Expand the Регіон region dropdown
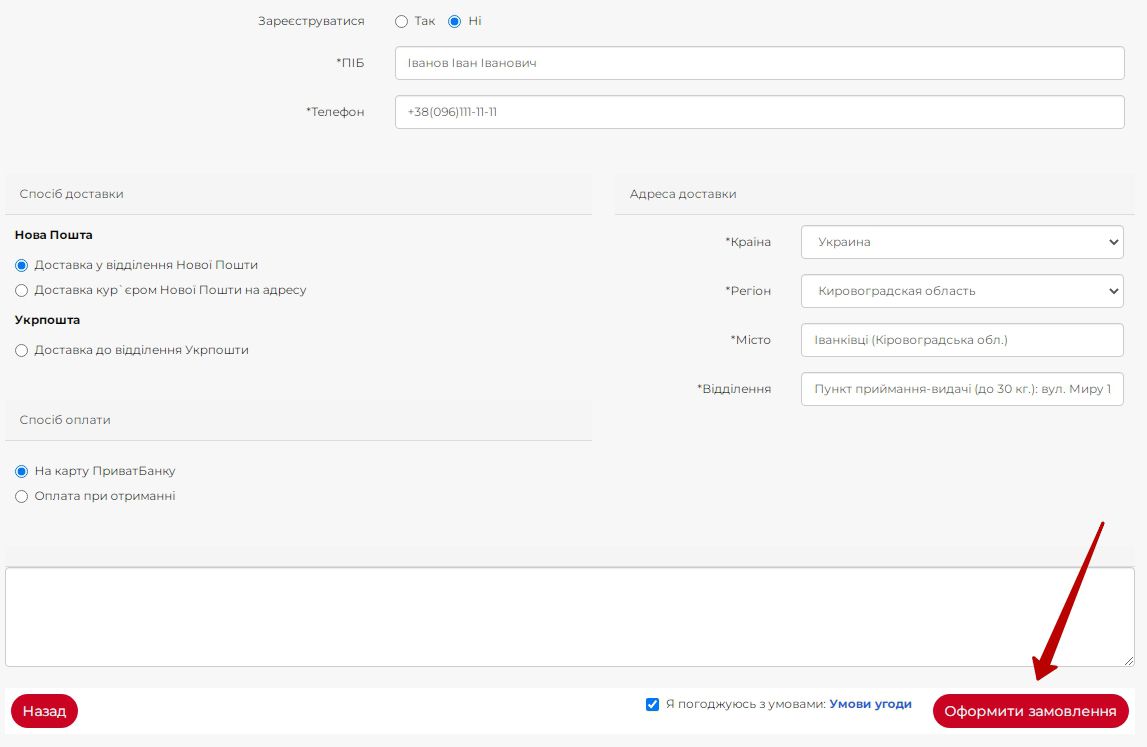 point(961,291)
